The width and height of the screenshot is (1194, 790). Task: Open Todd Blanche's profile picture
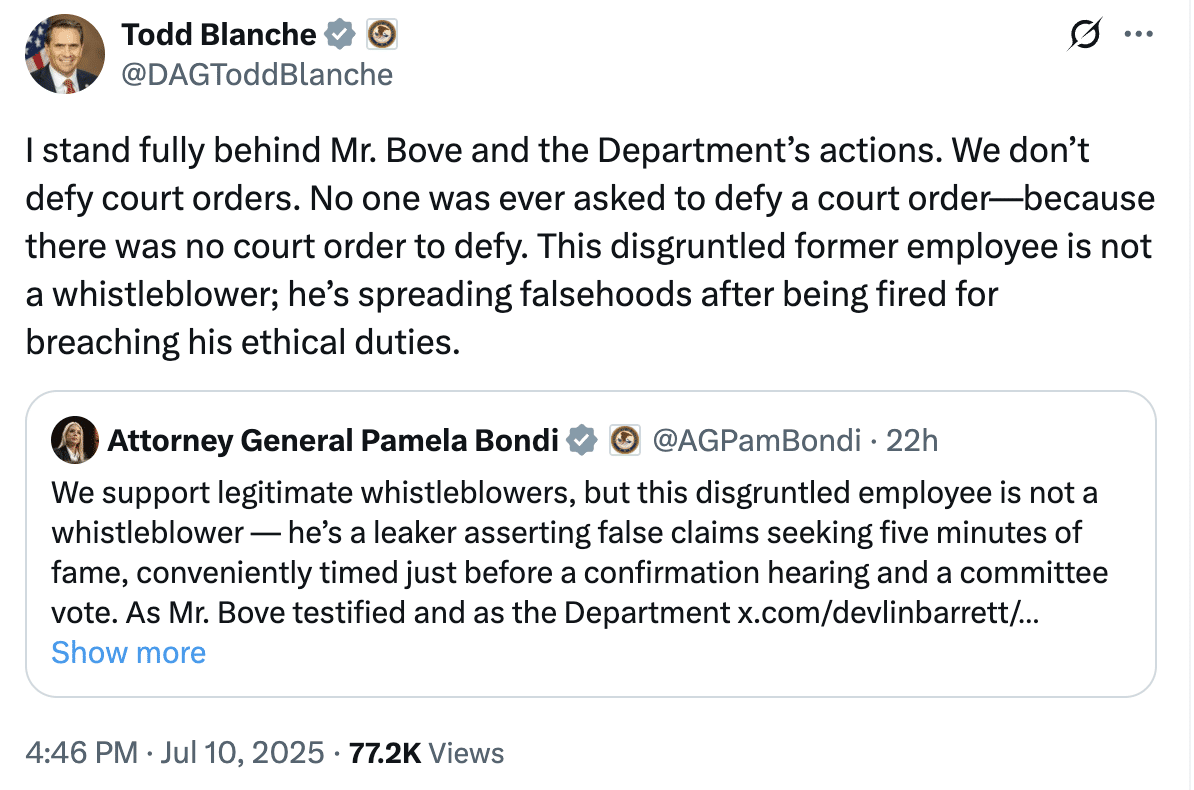65,54
